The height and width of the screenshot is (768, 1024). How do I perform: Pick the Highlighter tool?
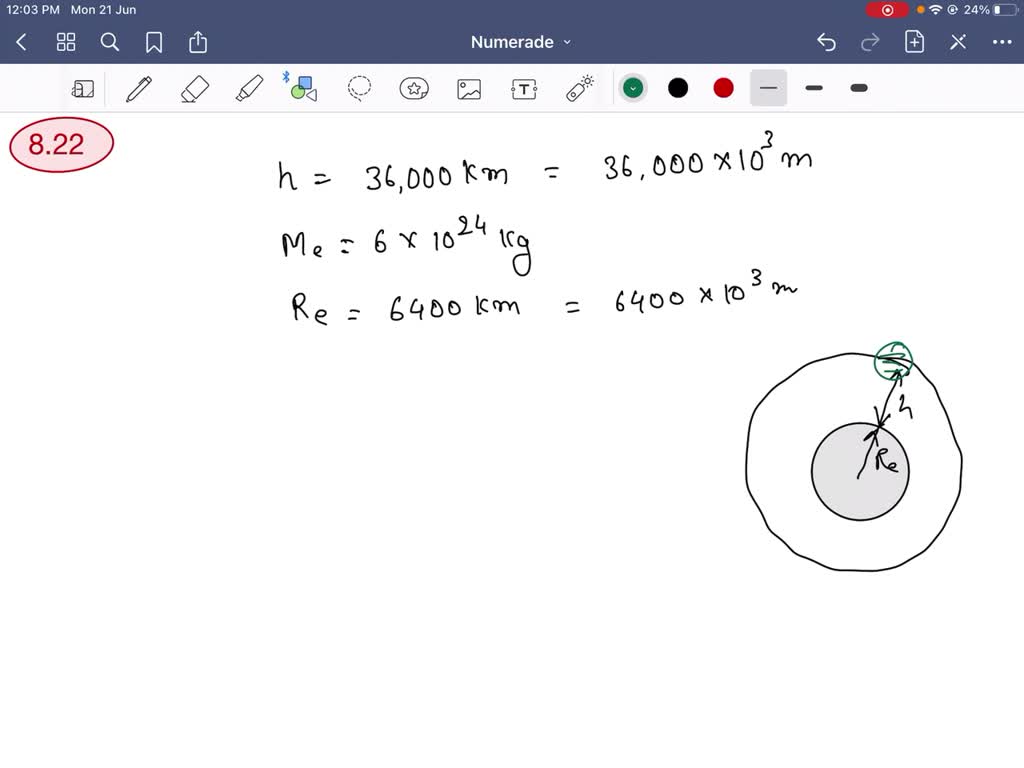(249, 88)
